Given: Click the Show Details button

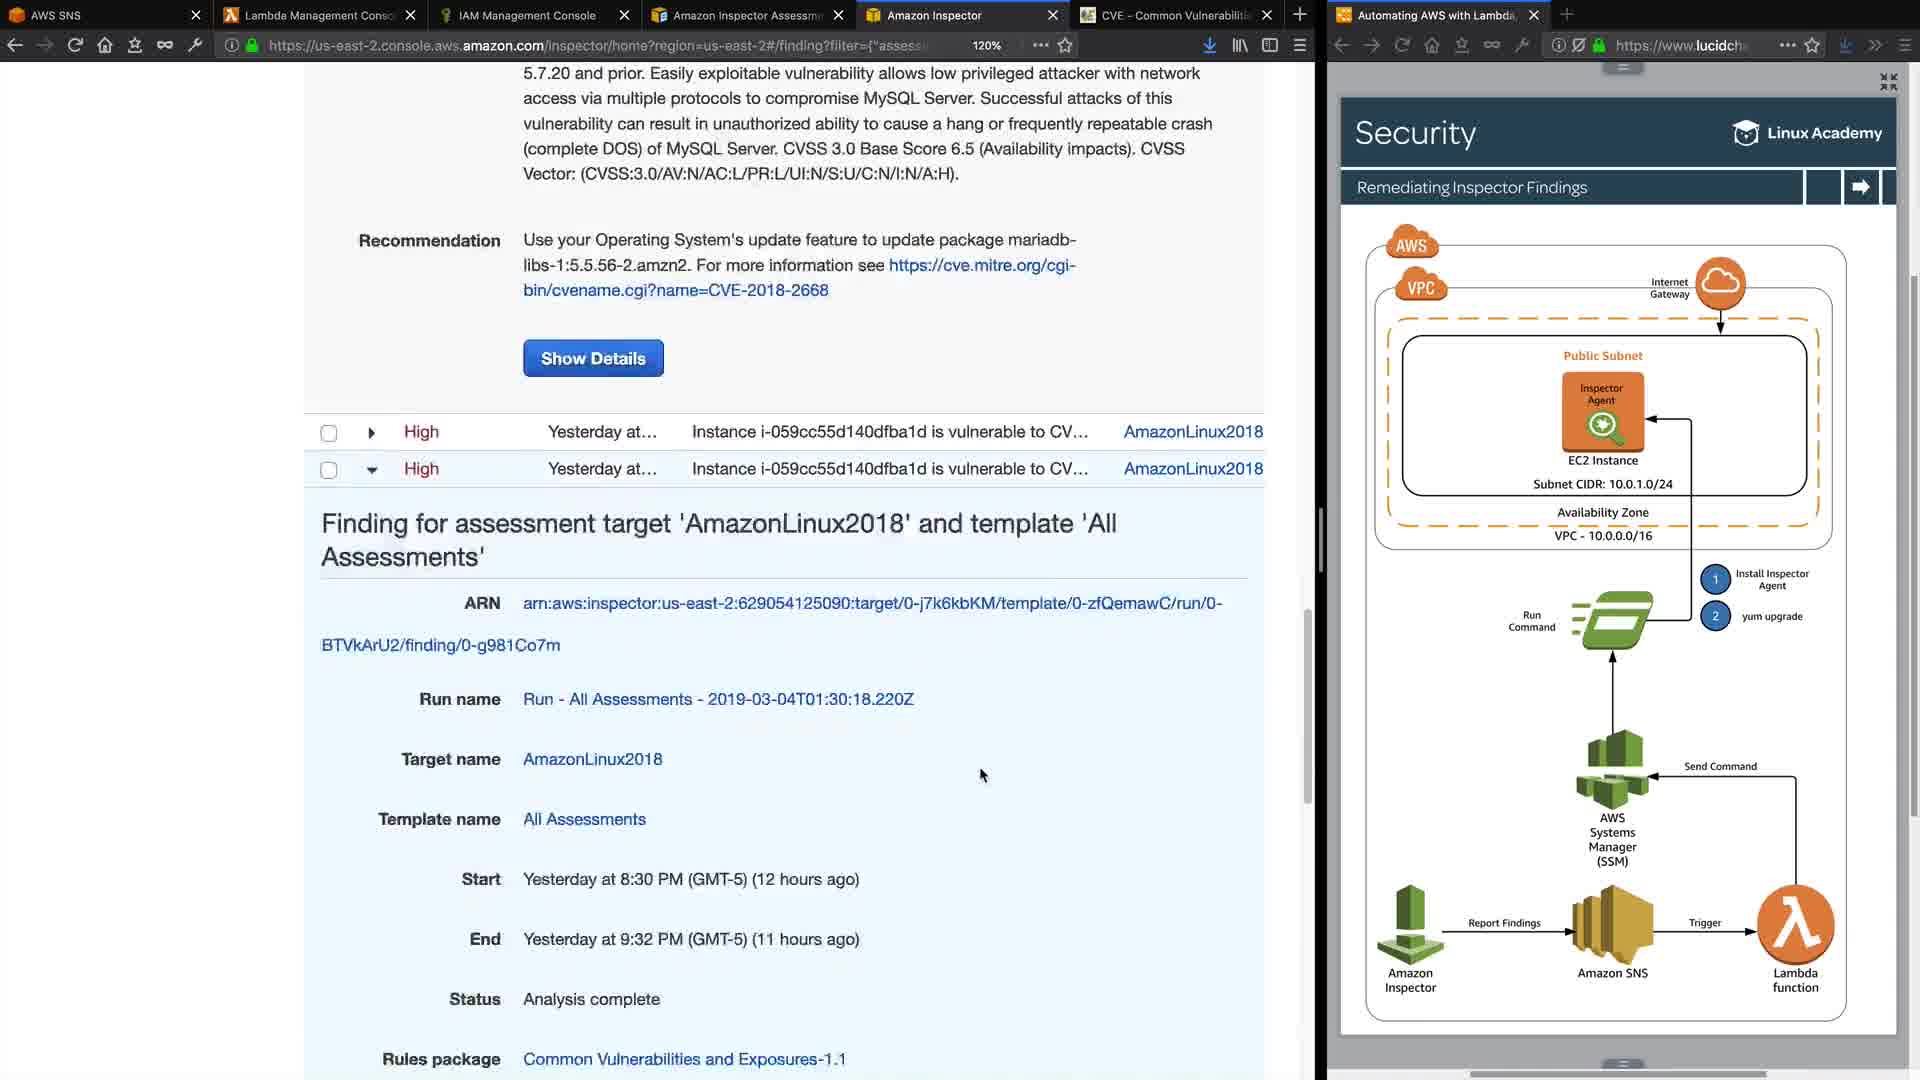Looking at the screenshot, I should pos(593,358).
